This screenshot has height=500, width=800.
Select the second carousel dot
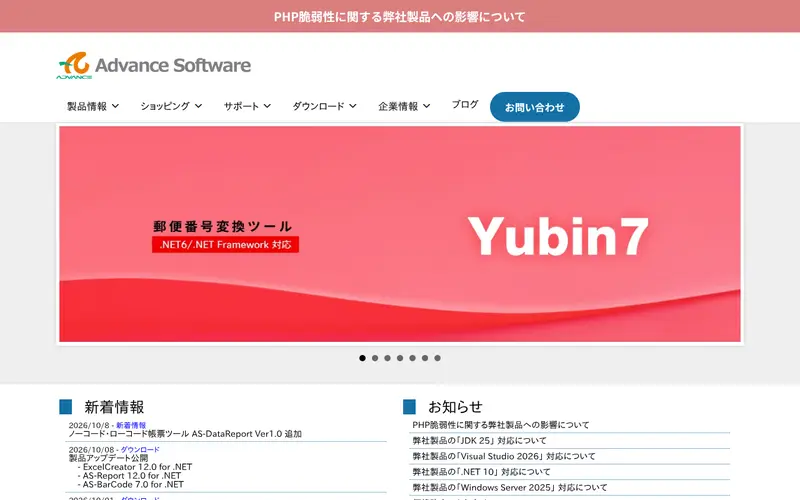pos(375,358)
